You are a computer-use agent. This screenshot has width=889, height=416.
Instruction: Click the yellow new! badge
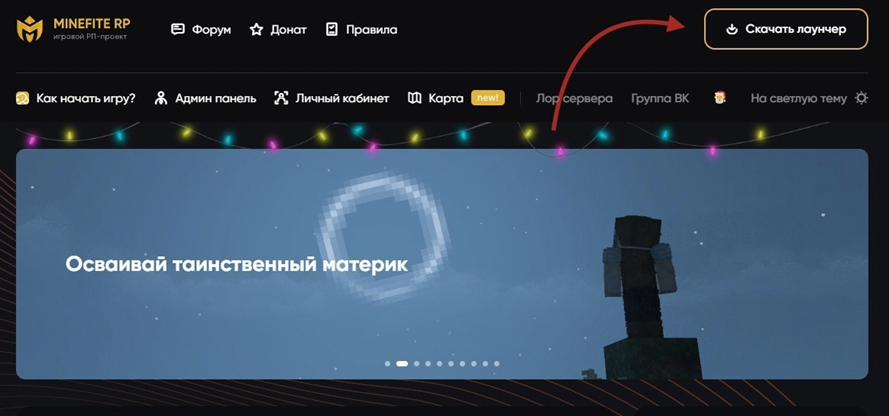(488, 98)
